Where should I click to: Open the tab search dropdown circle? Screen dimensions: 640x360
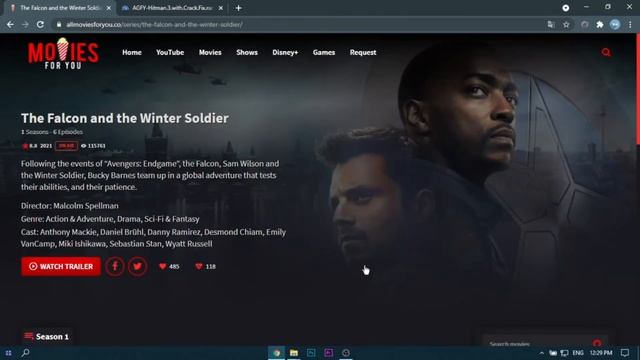point(566,8)
